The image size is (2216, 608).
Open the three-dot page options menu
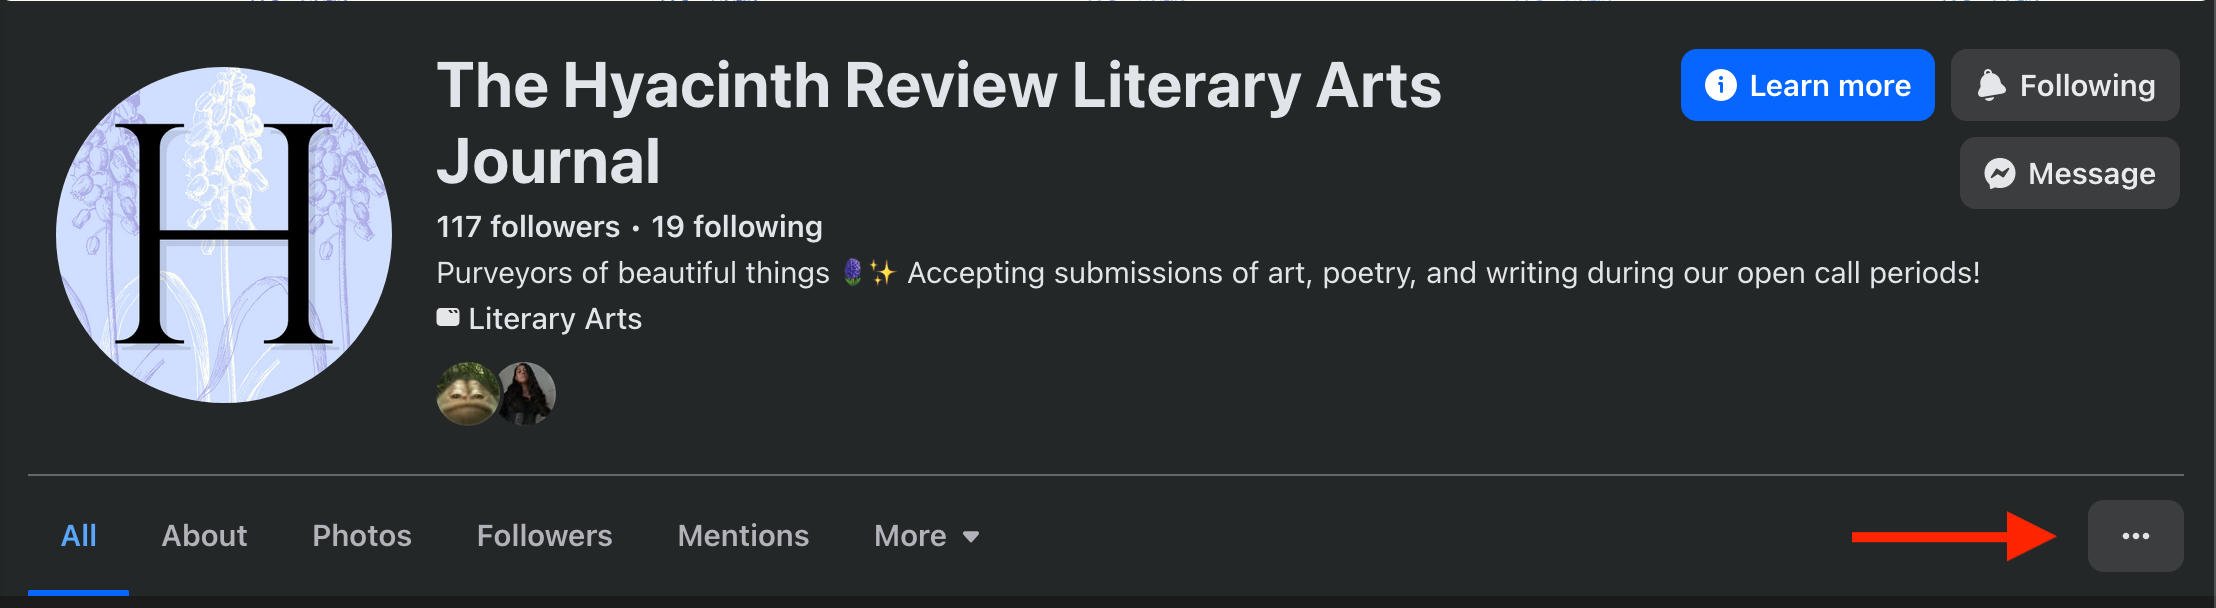pyautogui.click(x=2135, y=536)
